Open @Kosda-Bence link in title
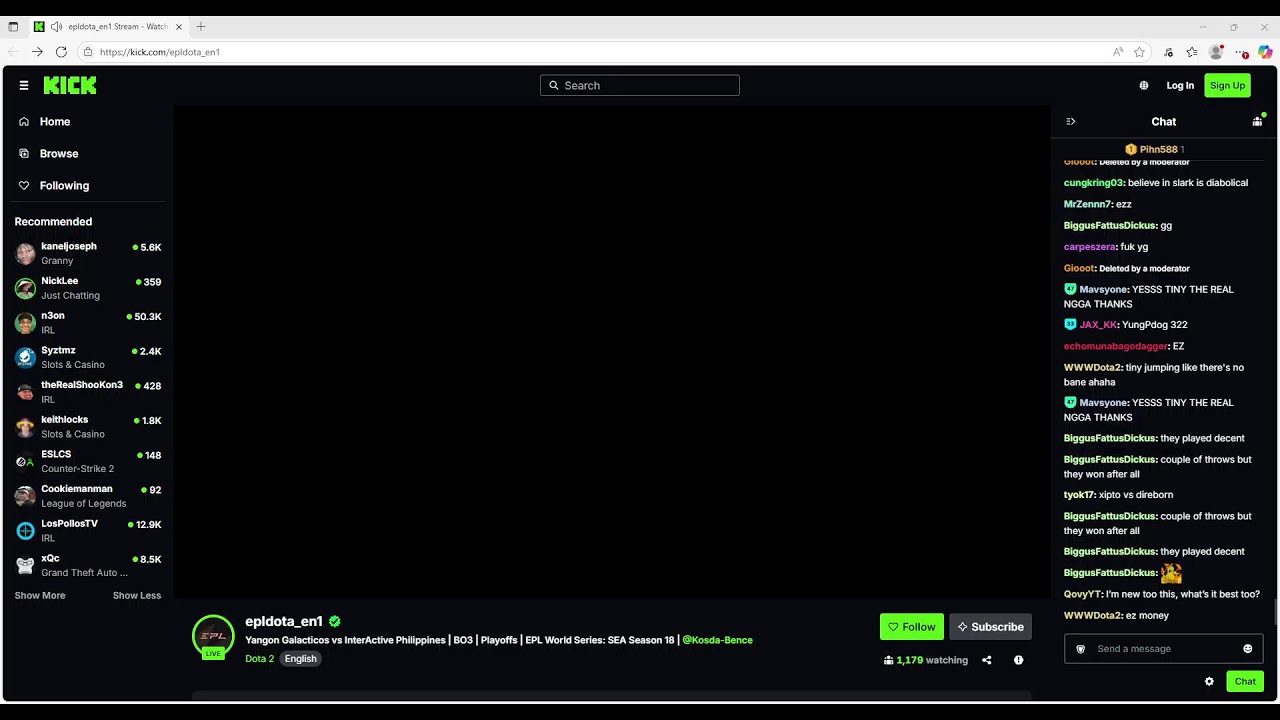This screenshot has height=720, width=1280. [717, 640]
